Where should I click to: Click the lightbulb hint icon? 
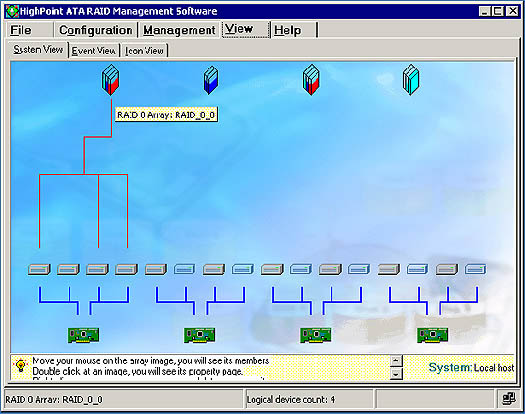tap(21, 365)
